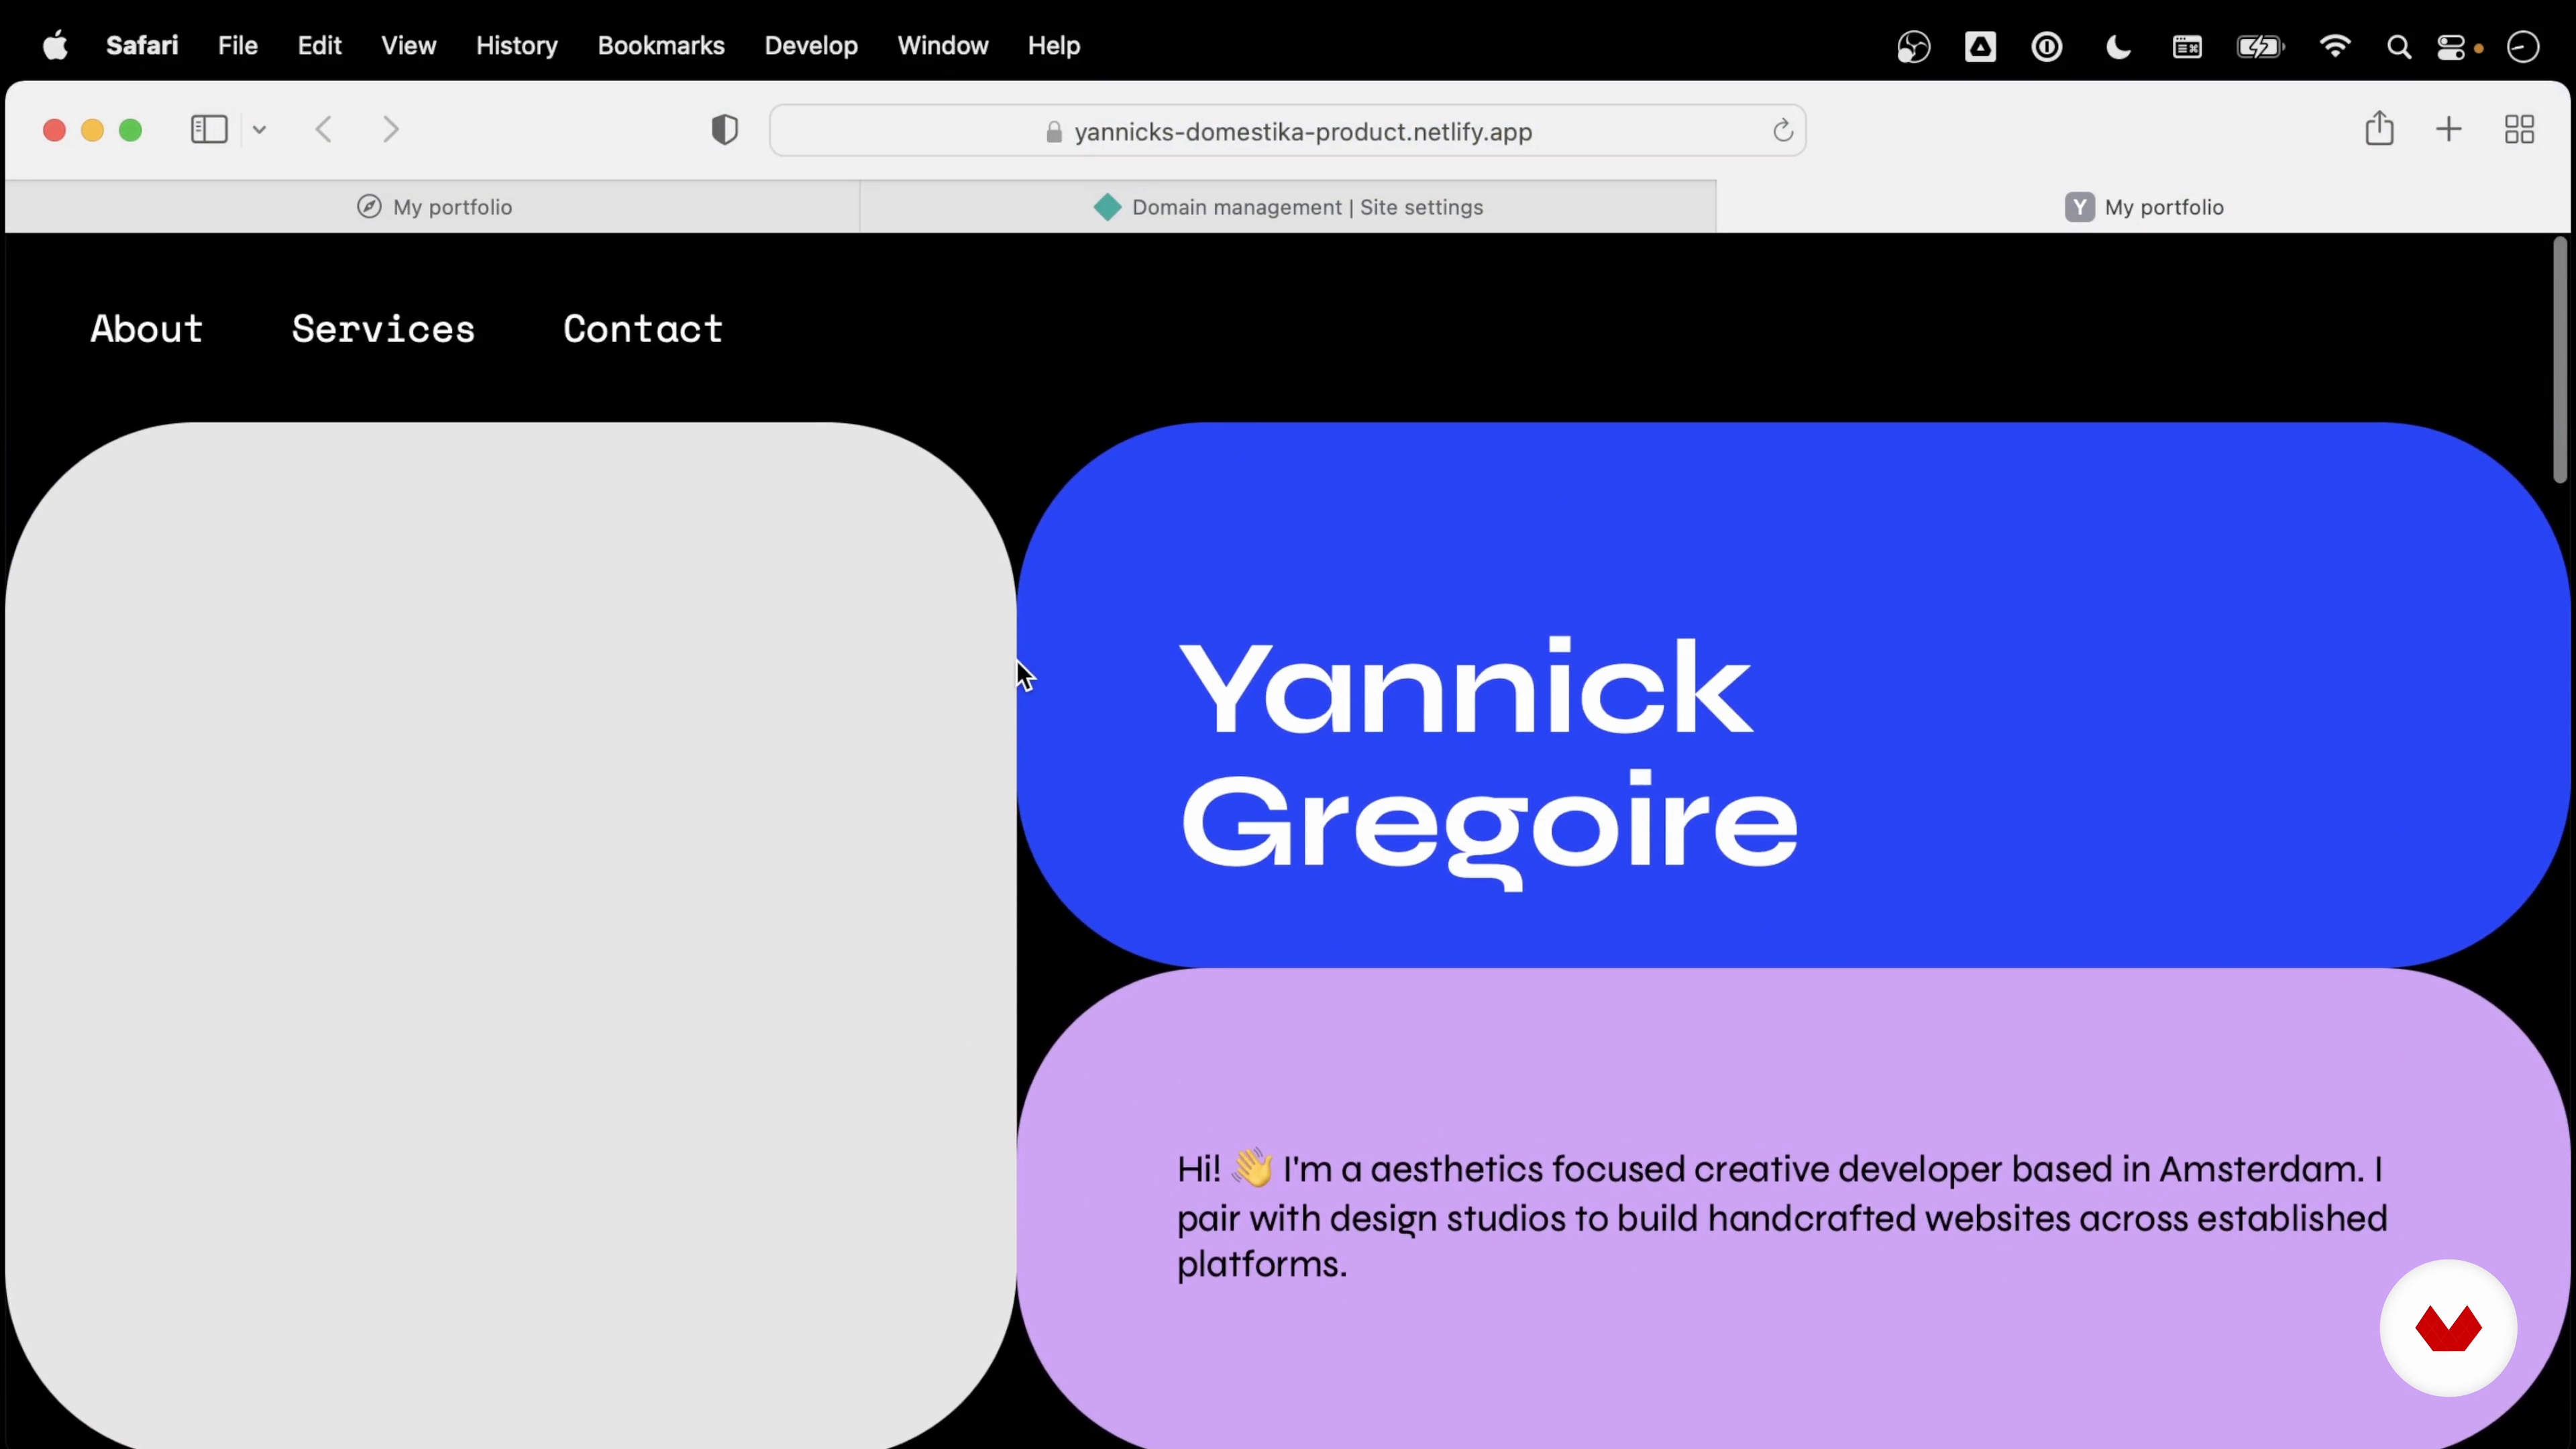
Task: Open the keyboard input menu bar icon
Action: pos(2187,47)
